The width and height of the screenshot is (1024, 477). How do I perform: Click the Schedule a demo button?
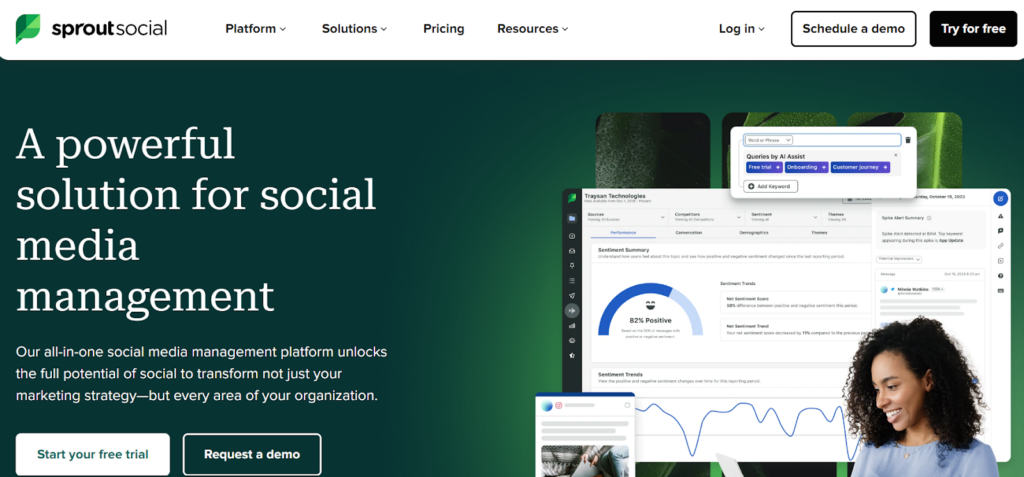click(853, 29)
